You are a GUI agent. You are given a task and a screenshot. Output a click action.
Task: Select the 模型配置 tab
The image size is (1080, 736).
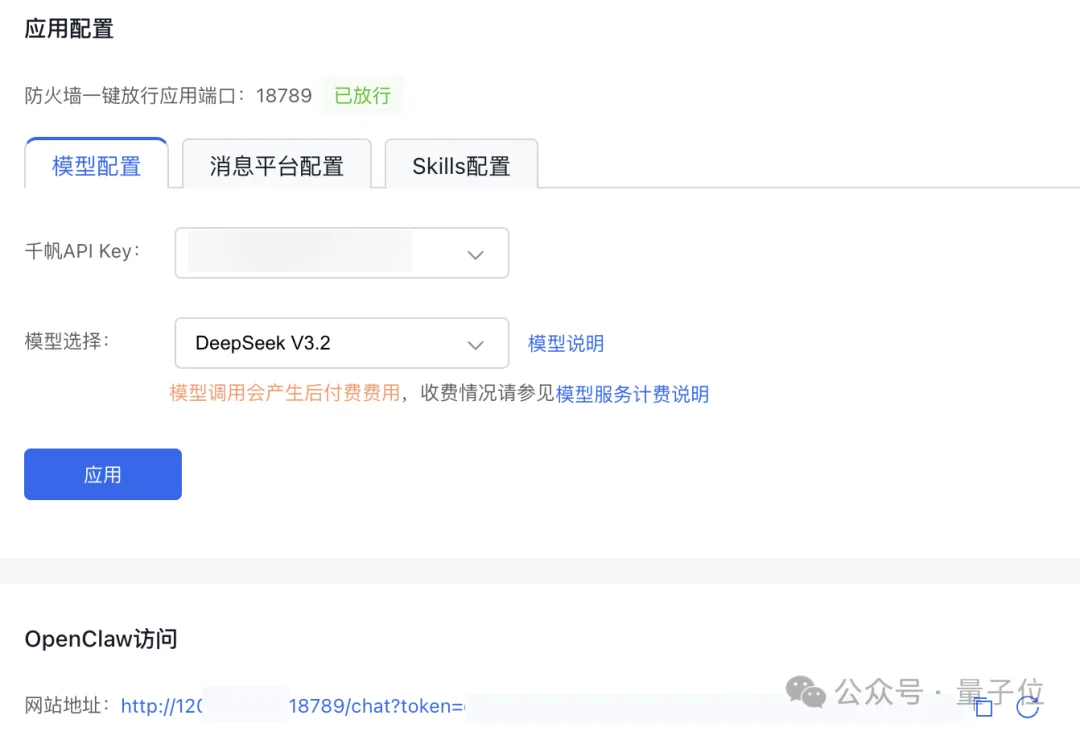pyautogui.click(x=96, y=166)
